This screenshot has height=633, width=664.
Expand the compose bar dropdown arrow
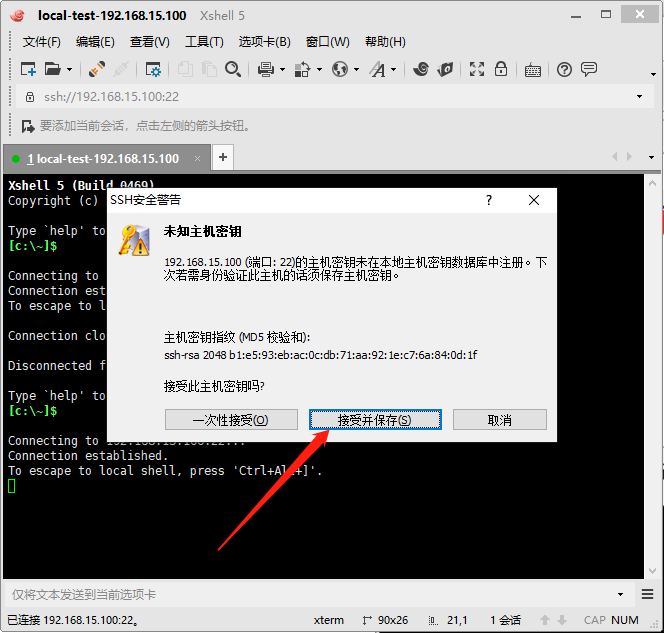(x=620, y=594)
